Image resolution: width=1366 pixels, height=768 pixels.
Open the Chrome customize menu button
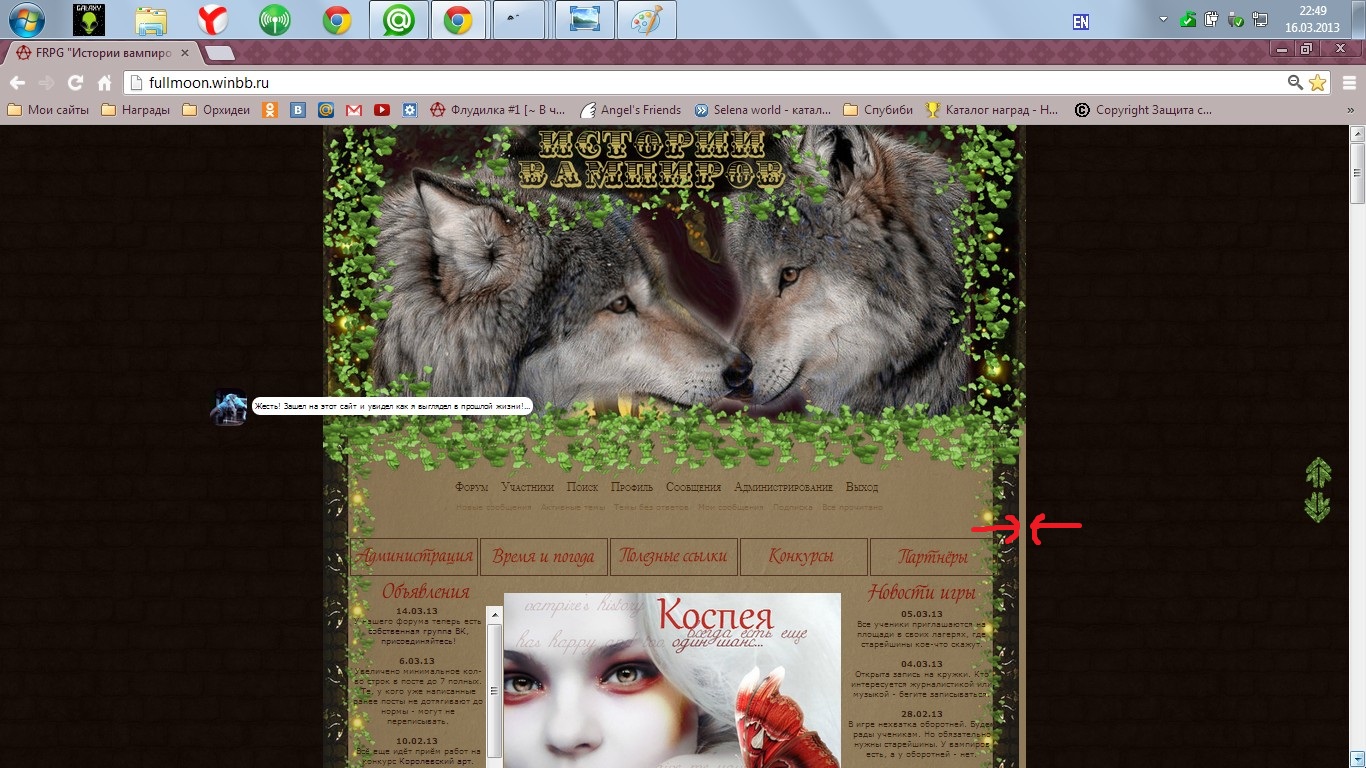point(1348,83)
